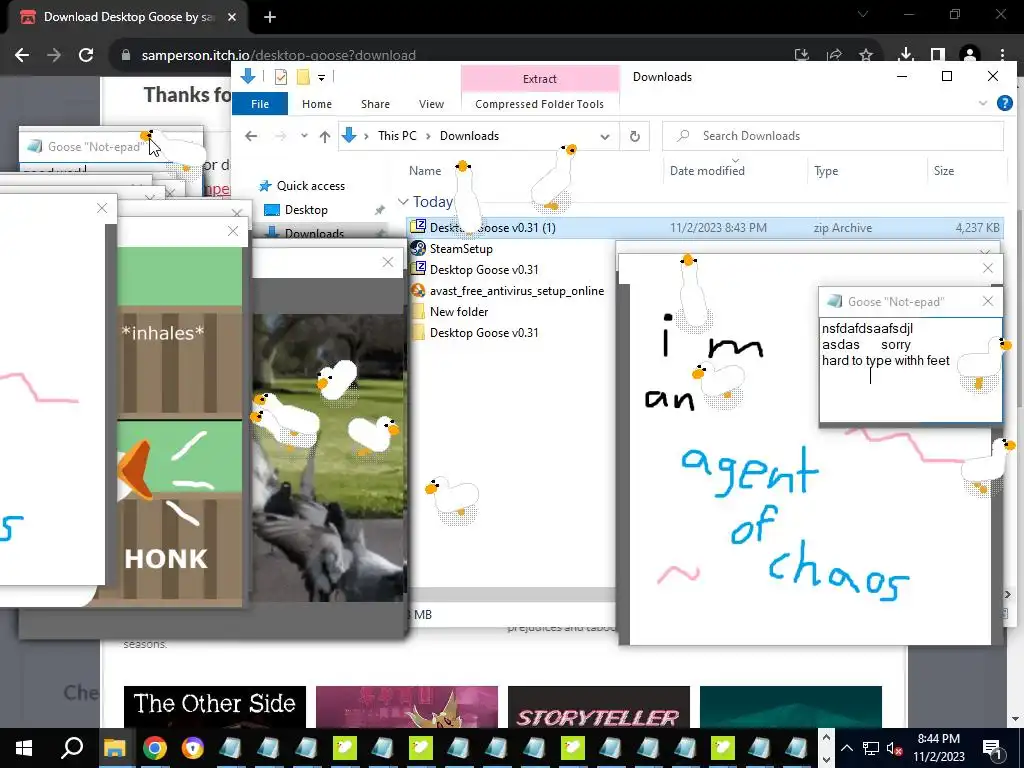1024x768 pixels.
Task: Click This PC in the breadcrumb
Action: (x=397, y=136)
